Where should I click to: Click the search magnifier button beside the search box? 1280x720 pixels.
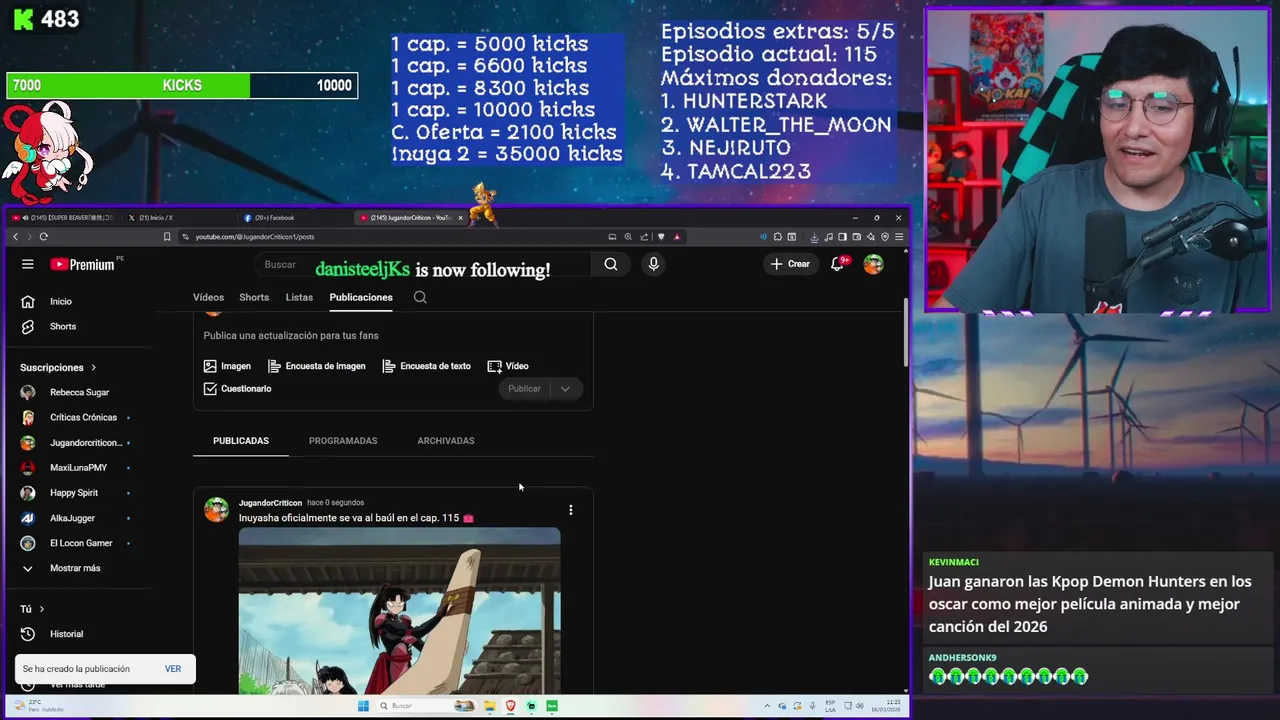pos(610,264)
